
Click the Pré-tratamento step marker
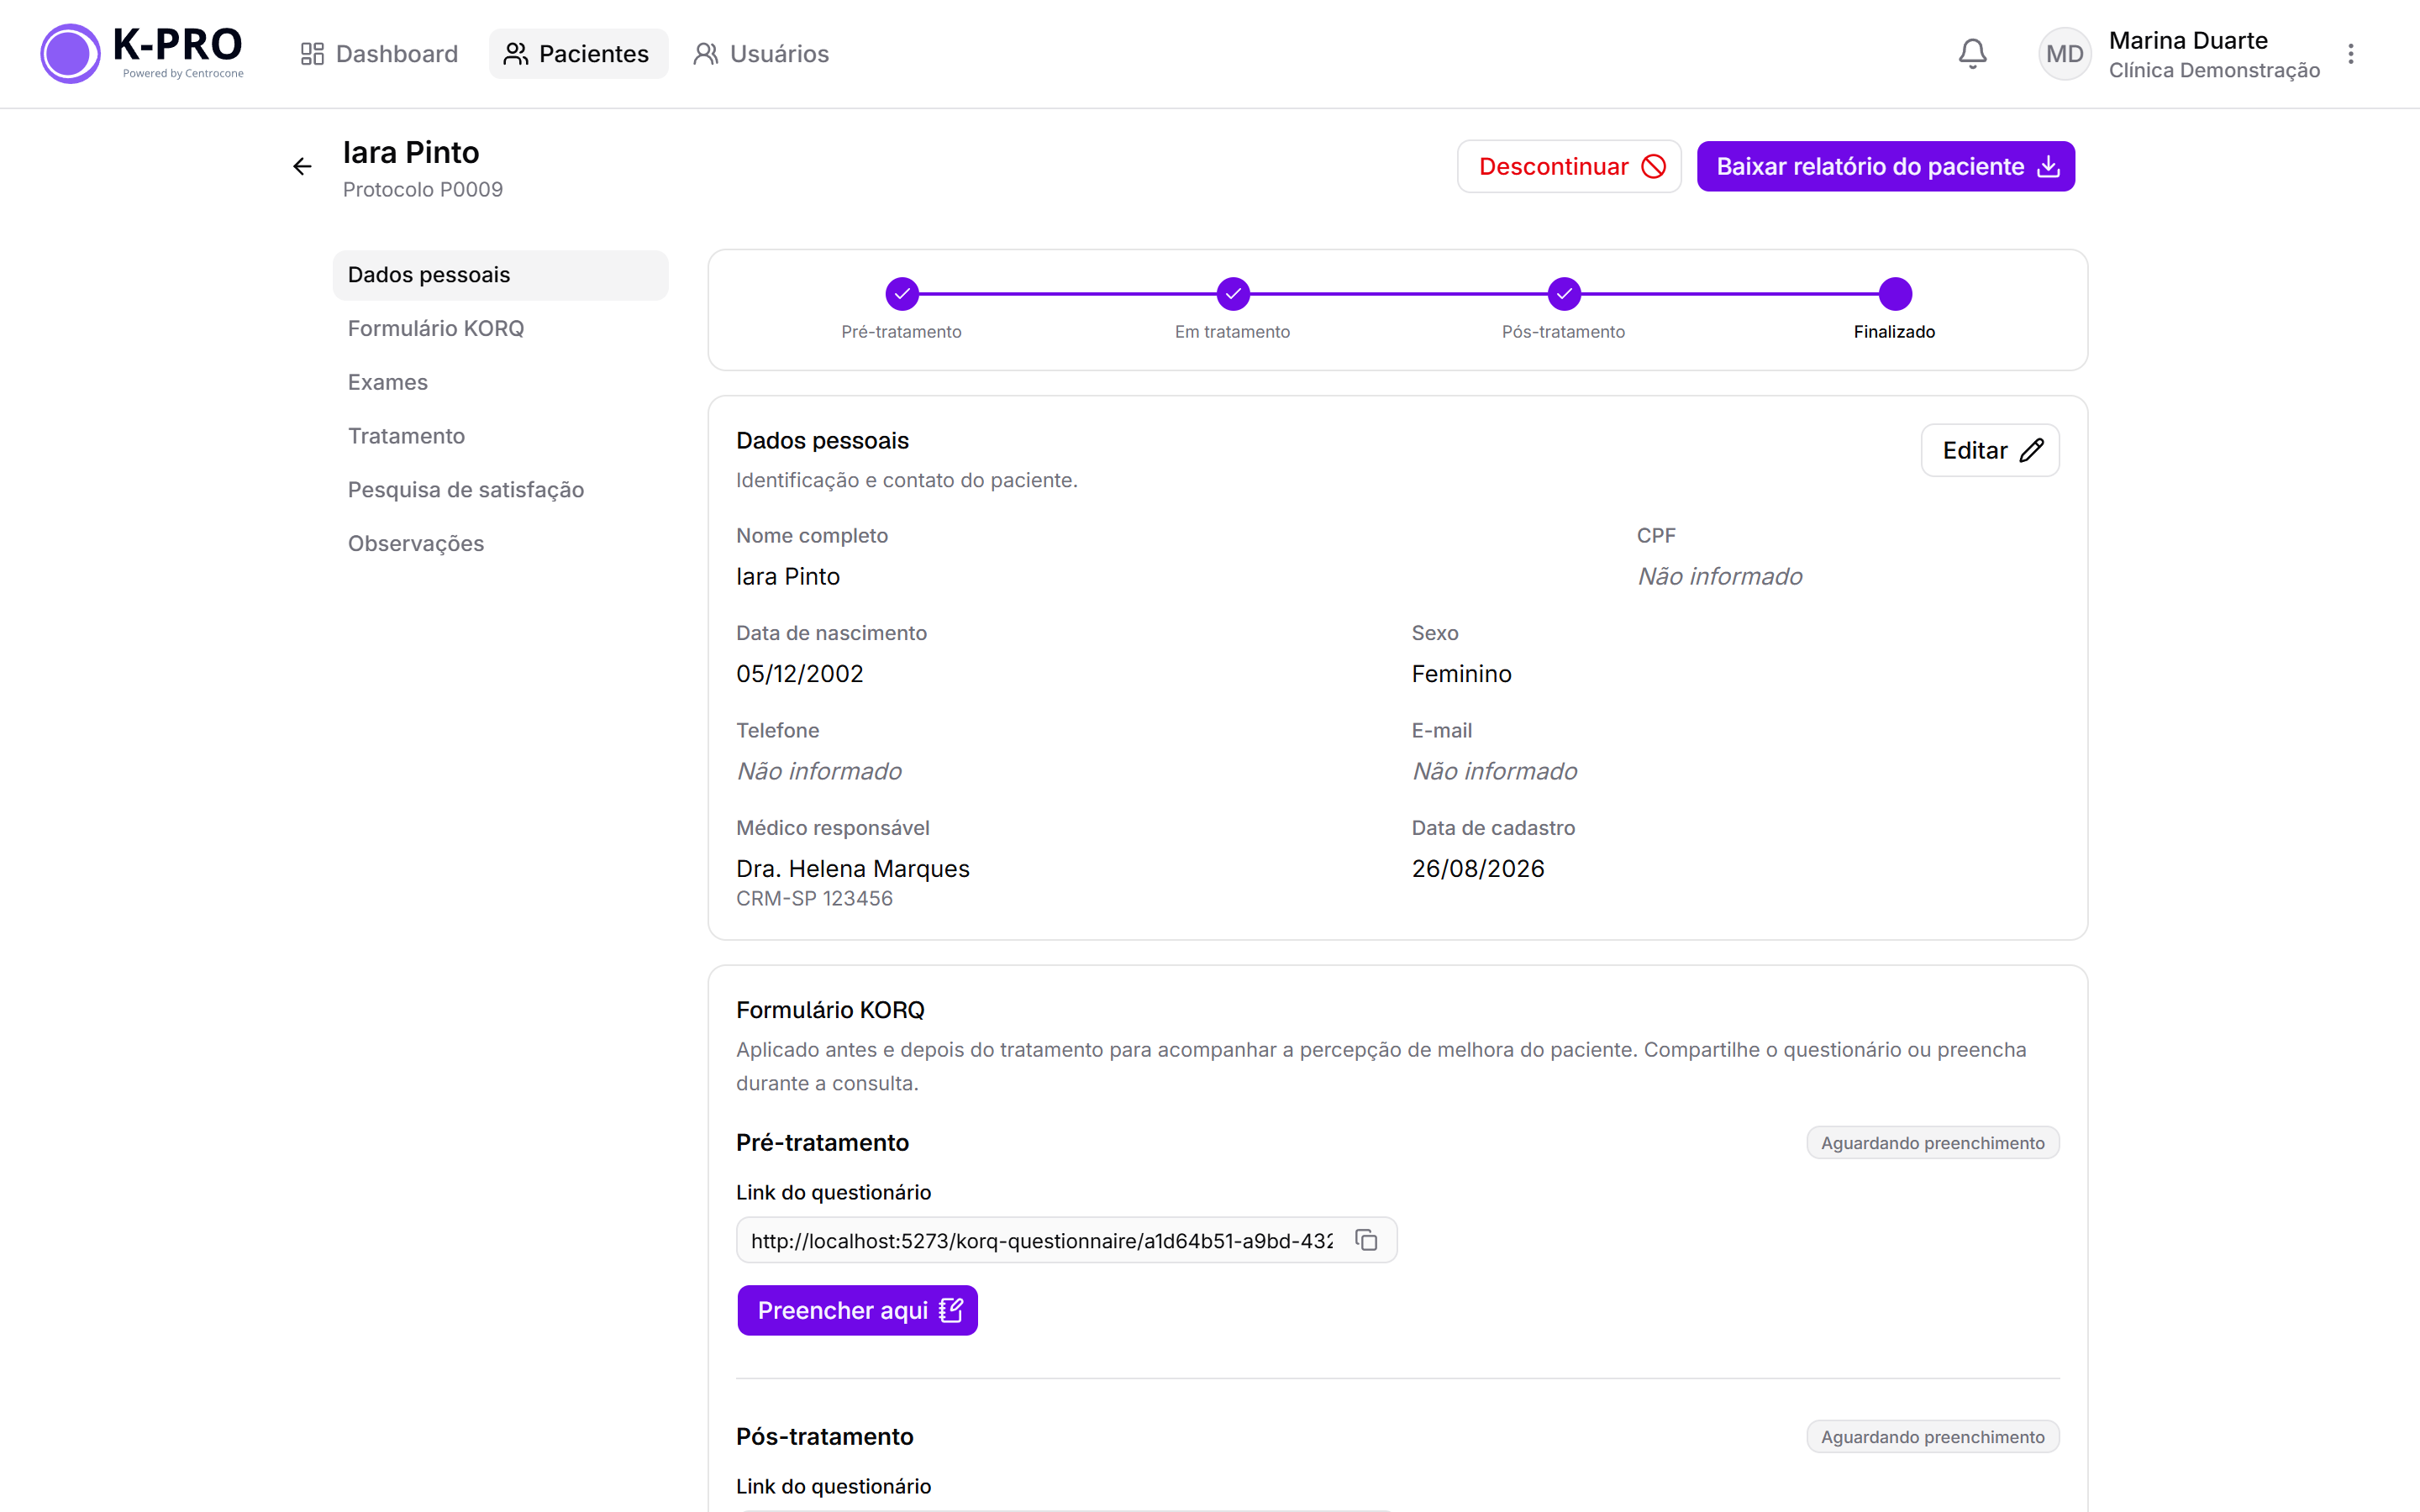[x=902, y=294]
